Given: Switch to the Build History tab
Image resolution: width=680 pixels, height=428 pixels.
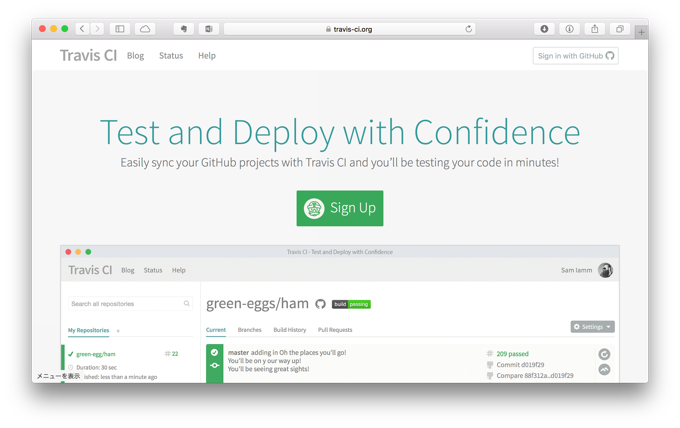Looking at the screenshot, I should pos(290,330).
